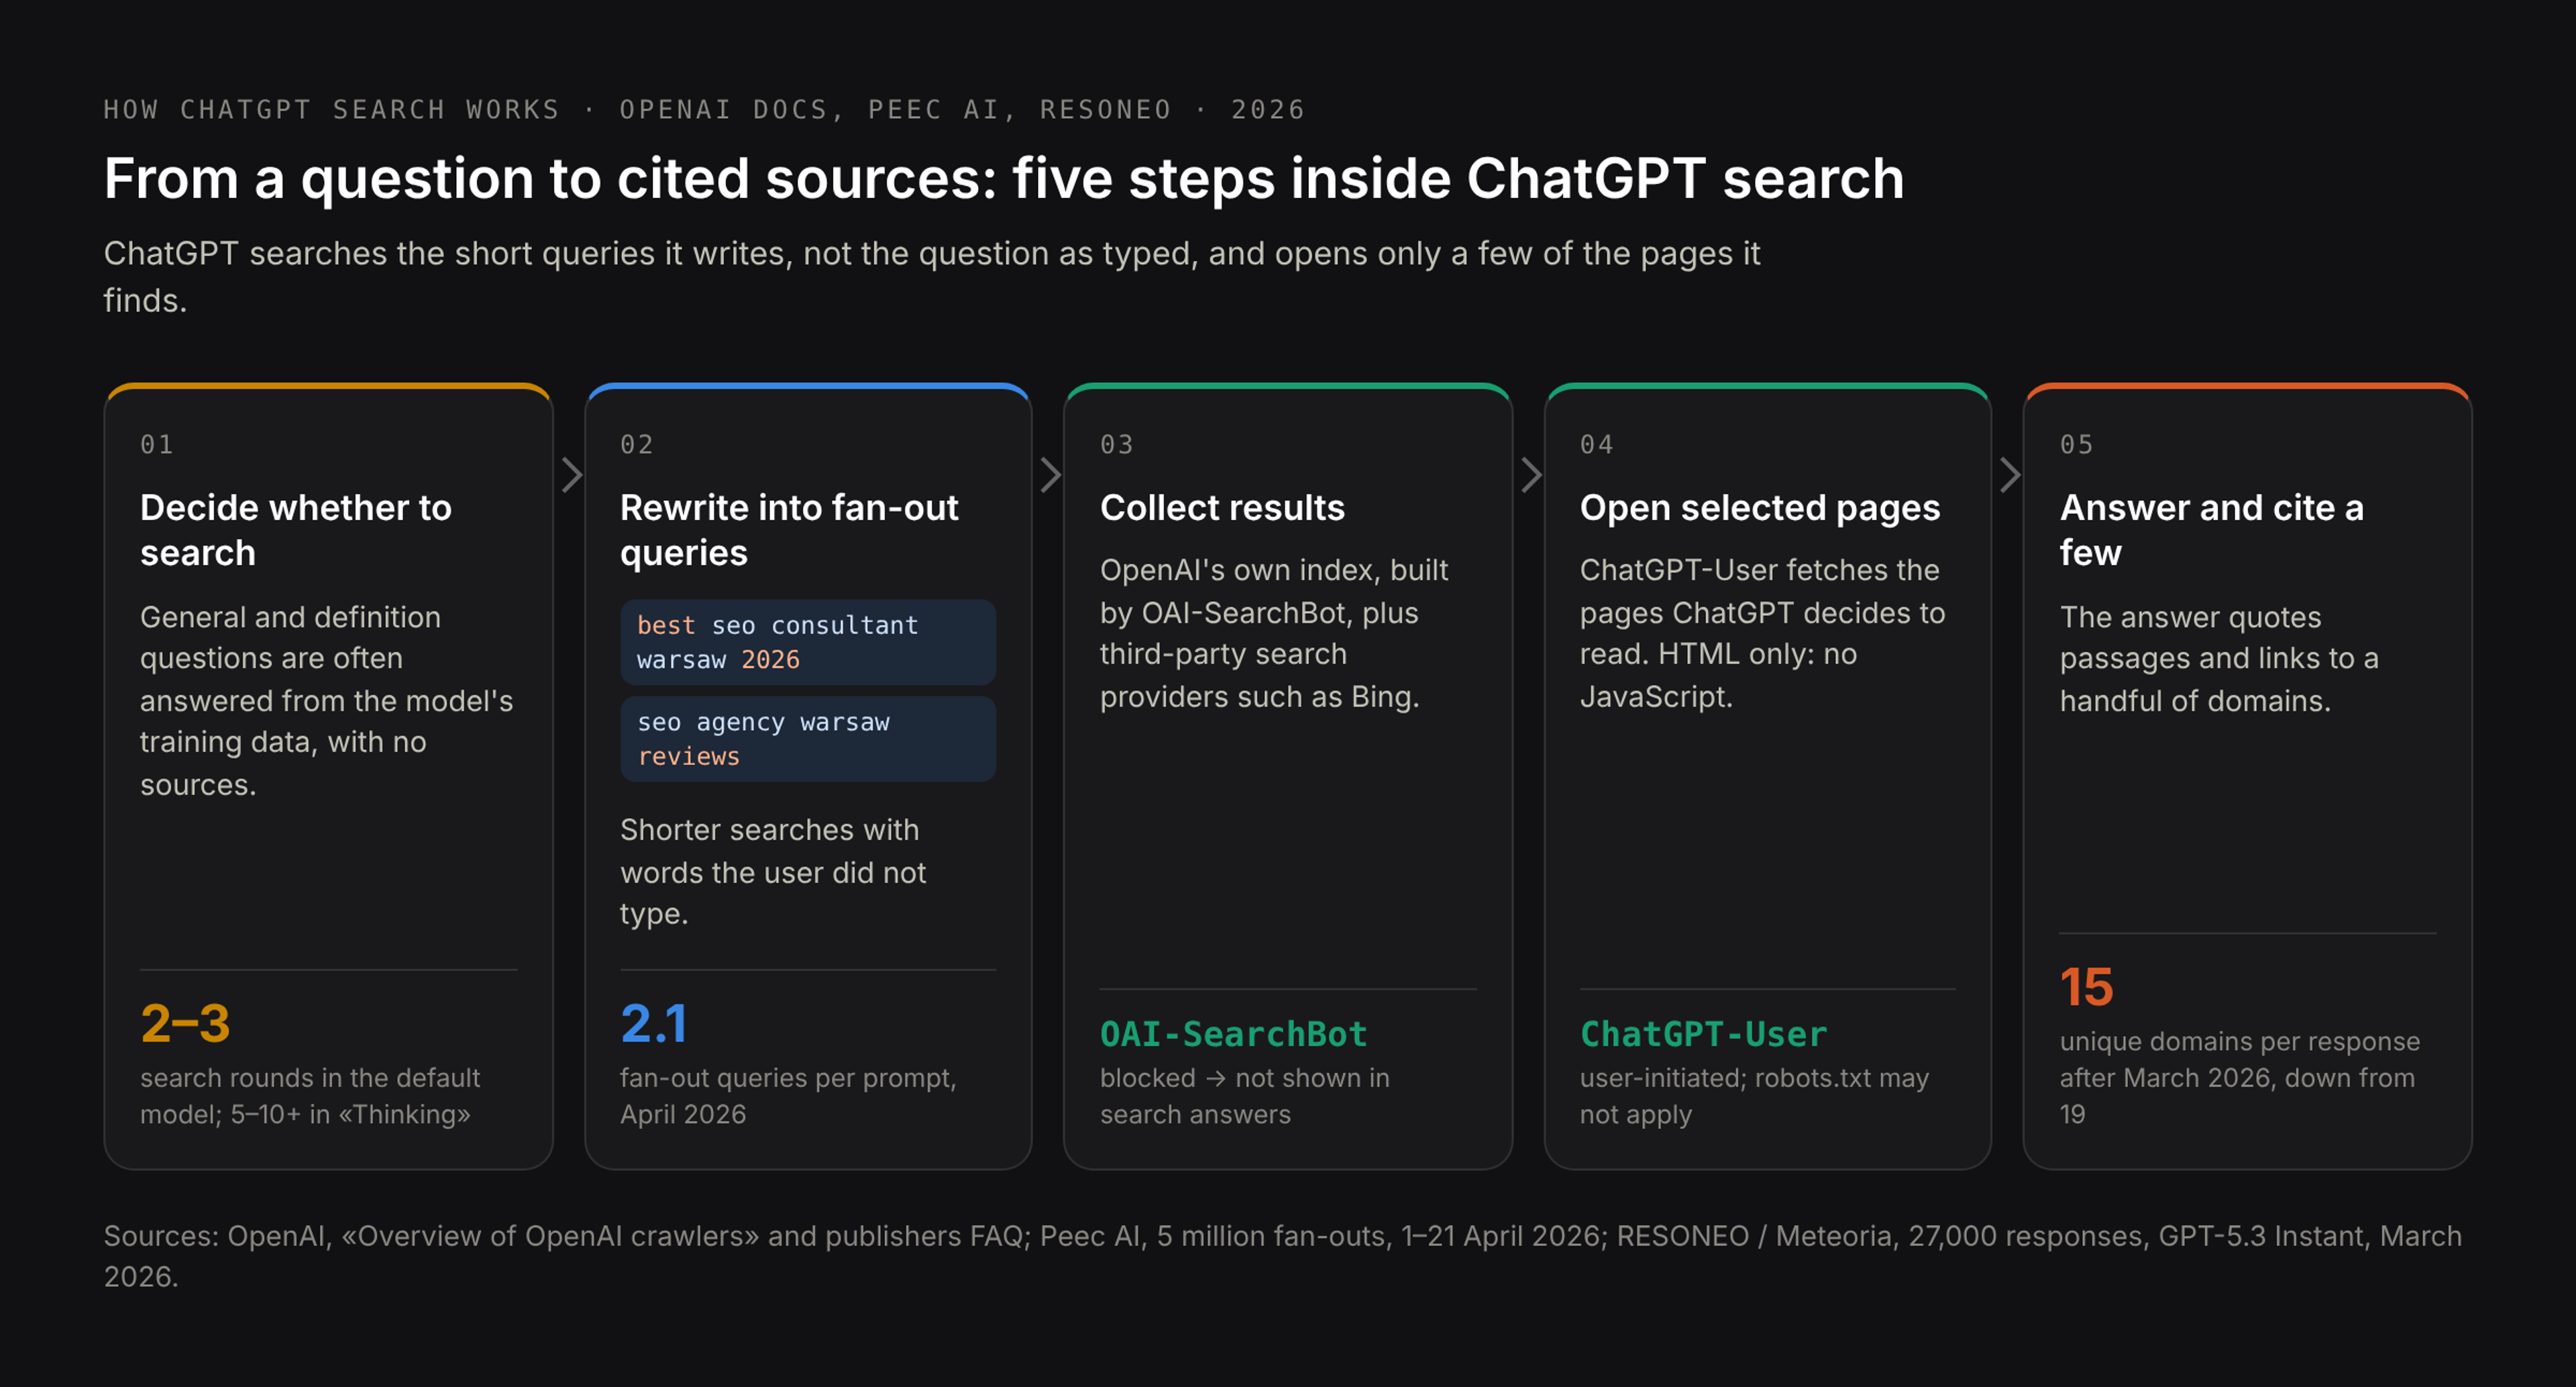Screen dimensions: 2576x1387
Task: Click heading 'Open selected pages'
Action: pyautogui.click(x=1760, y=507)
